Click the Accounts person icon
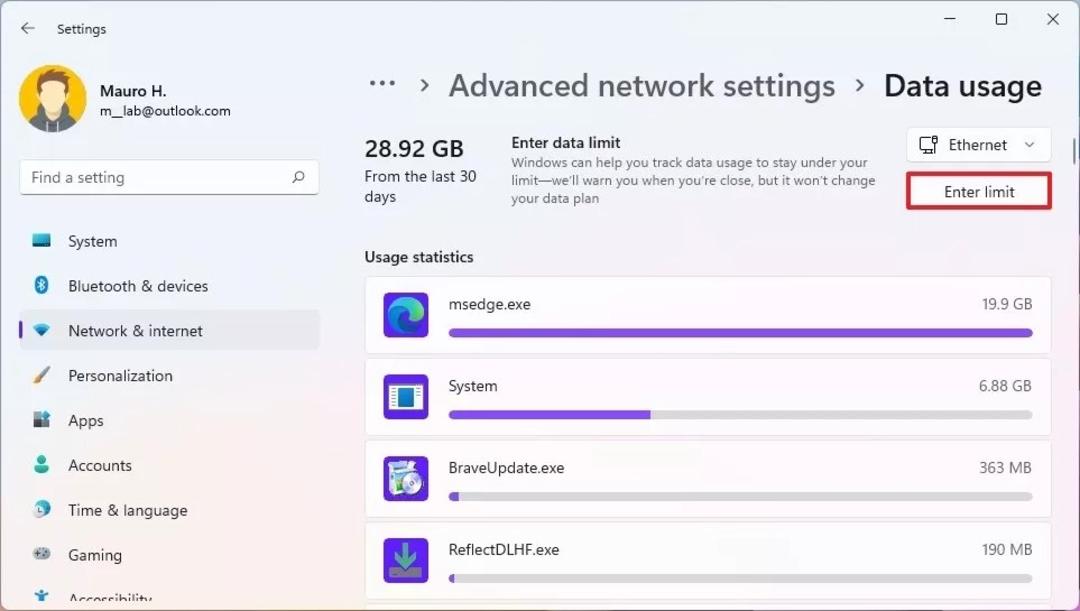 pyautogui.click(x=41, y=464)
